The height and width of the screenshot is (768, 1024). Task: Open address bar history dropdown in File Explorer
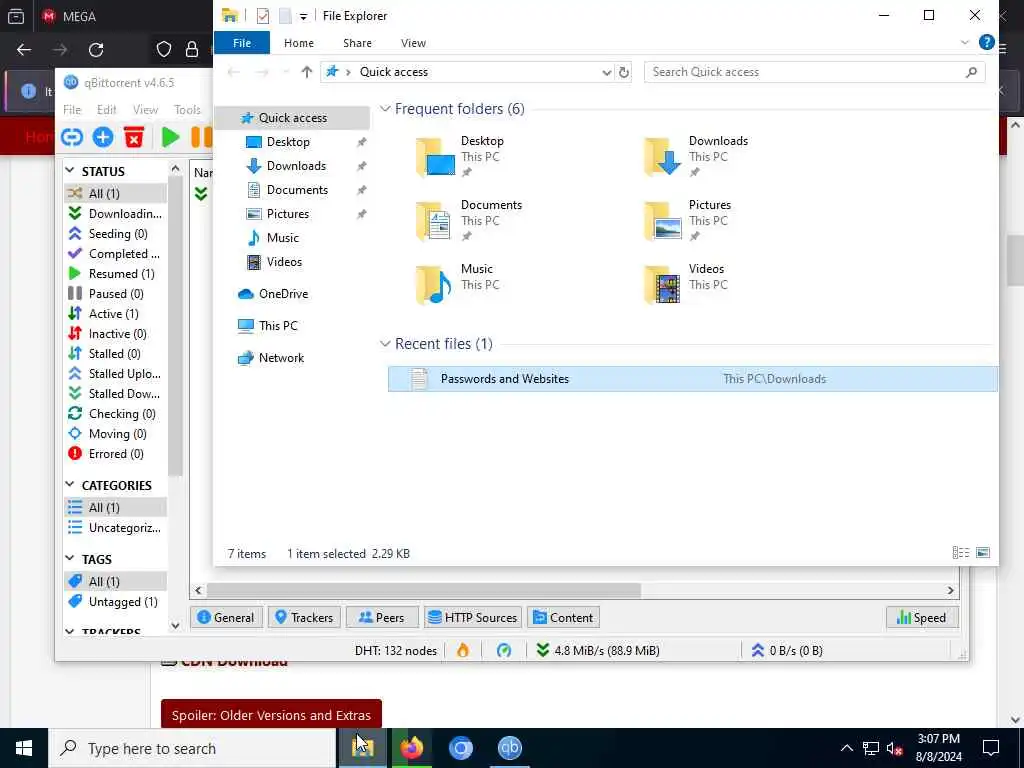click(x=607, y=72)
